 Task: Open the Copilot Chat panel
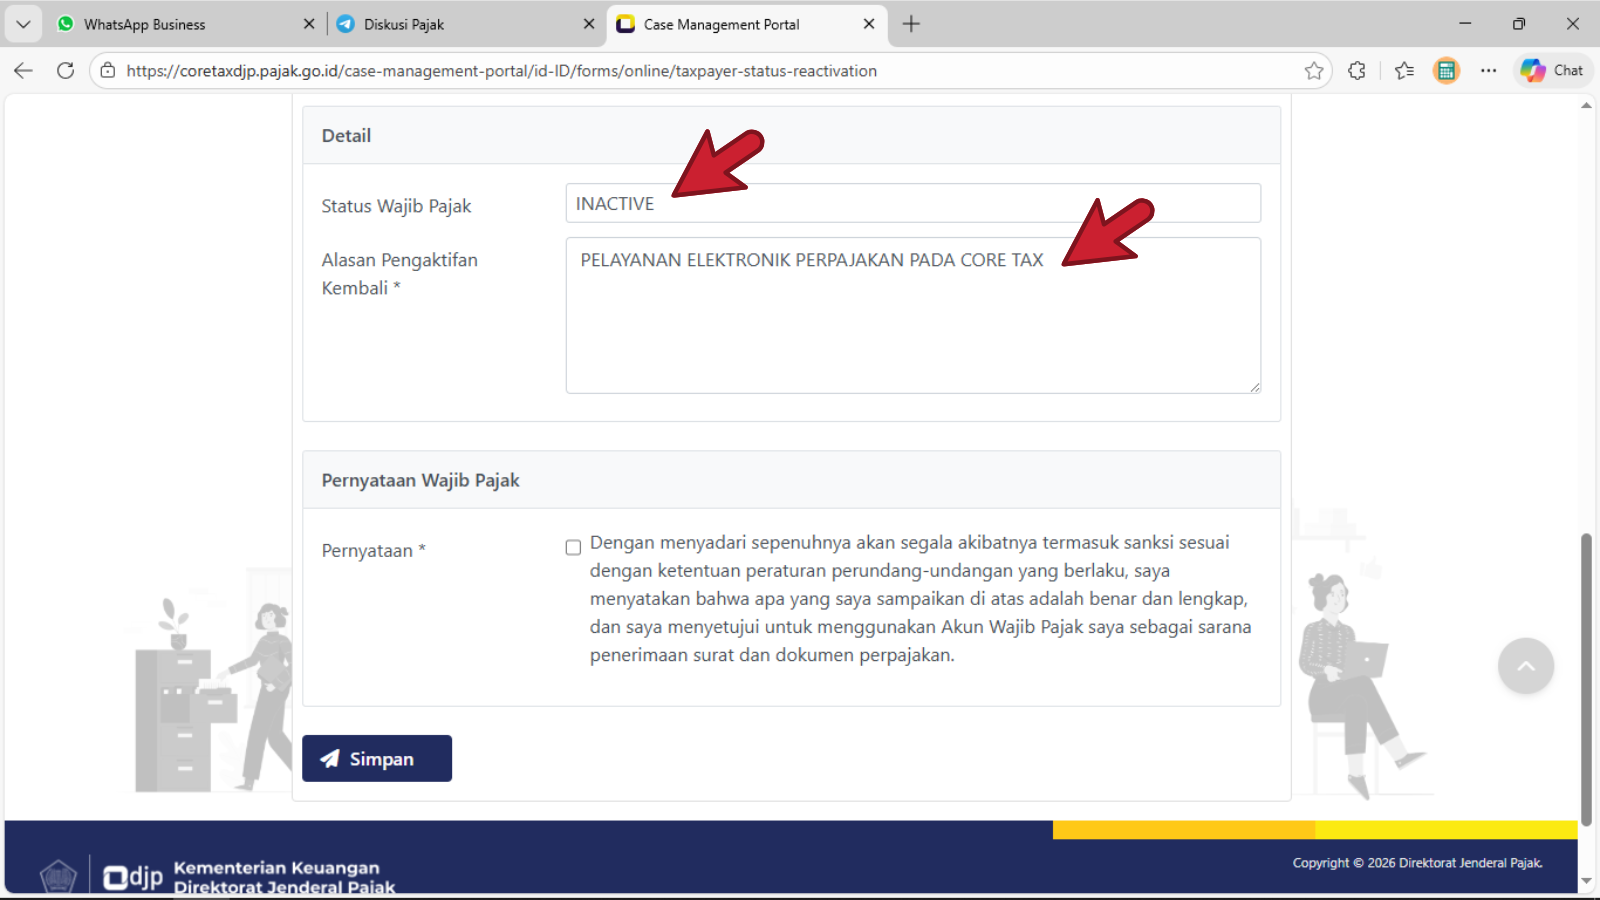click(x=1552, y=71)
